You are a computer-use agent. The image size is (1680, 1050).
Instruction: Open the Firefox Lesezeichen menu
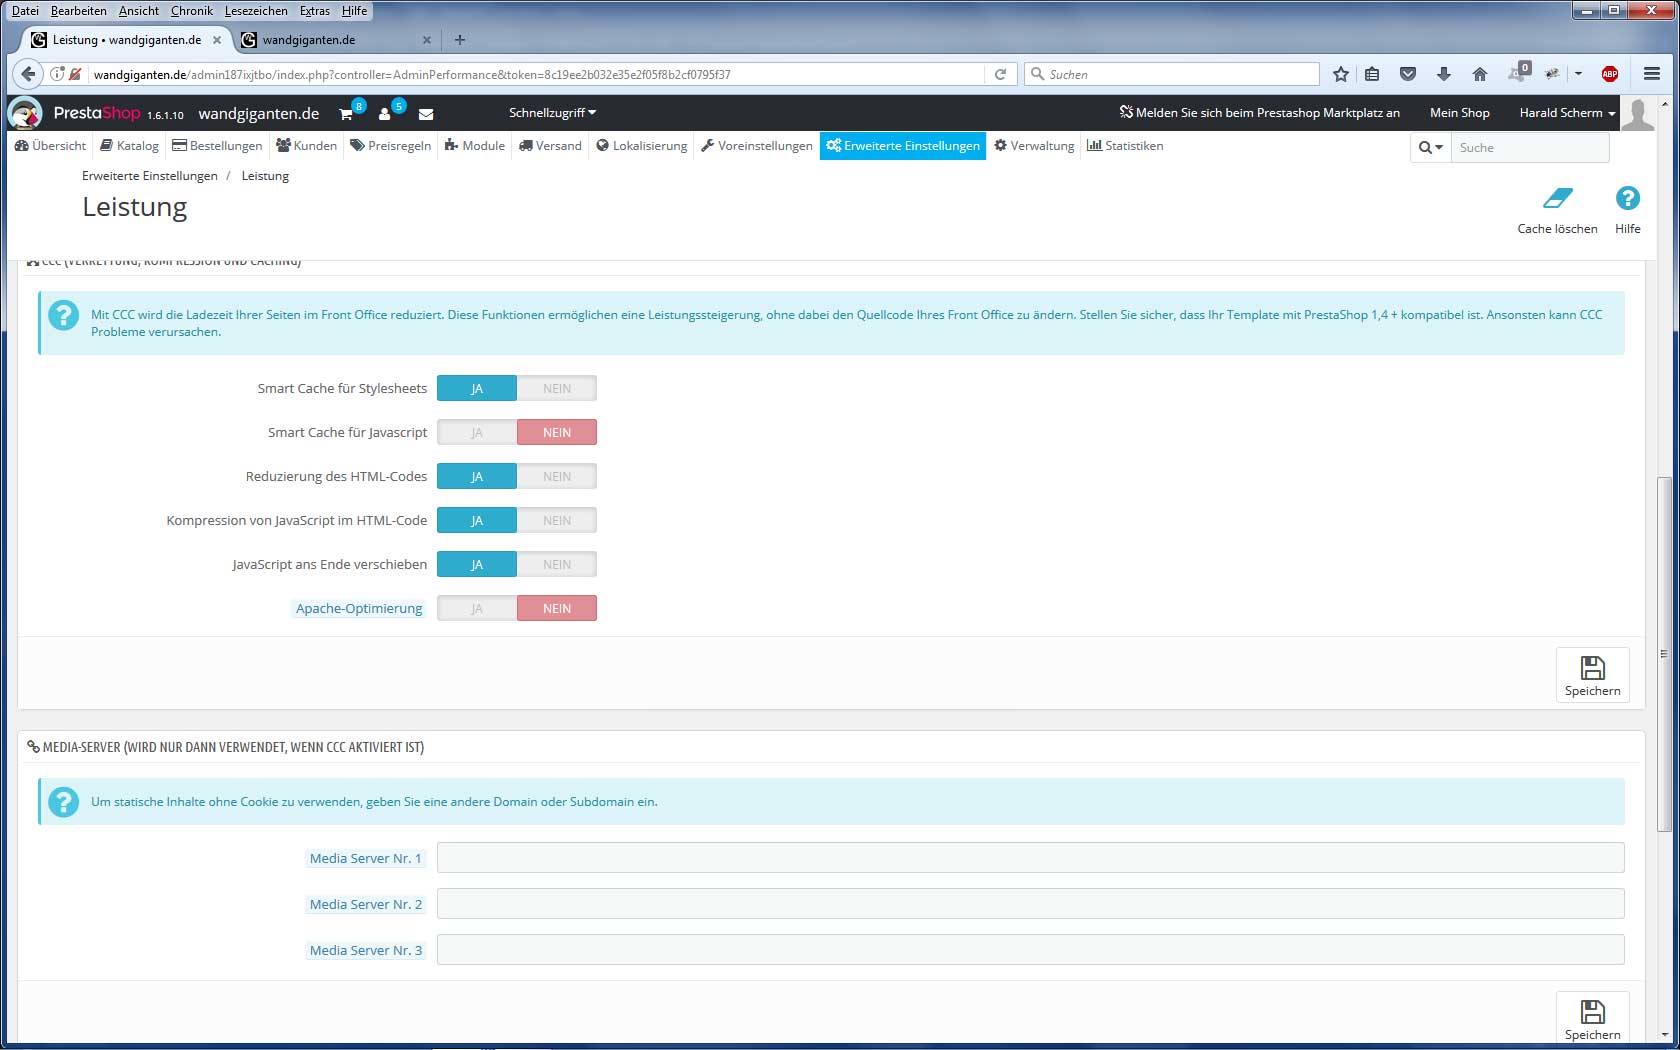click(x=256, y=11)
